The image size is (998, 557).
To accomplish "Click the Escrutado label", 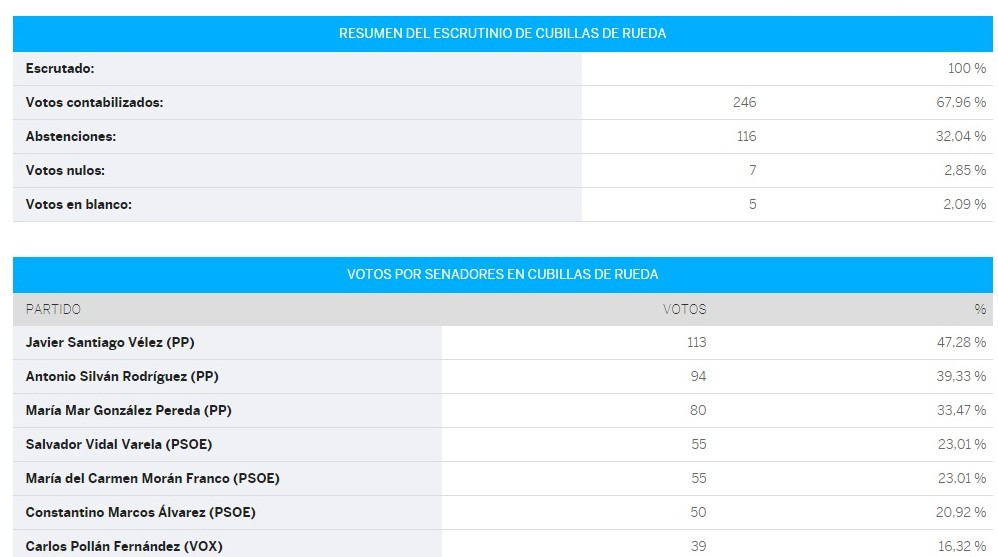I will pyautogui.click(x=60, y=69).
